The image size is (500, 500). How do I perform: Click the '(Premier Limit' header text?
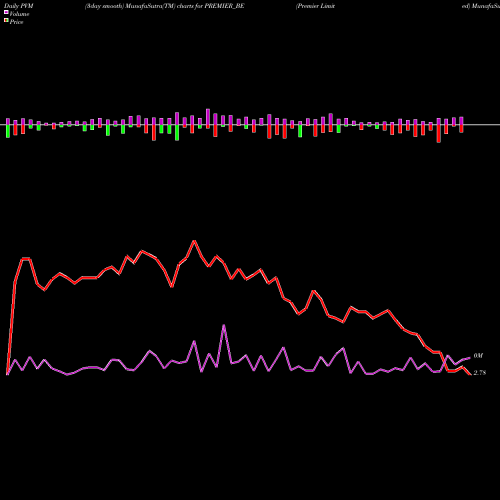[x=315, y=6]
